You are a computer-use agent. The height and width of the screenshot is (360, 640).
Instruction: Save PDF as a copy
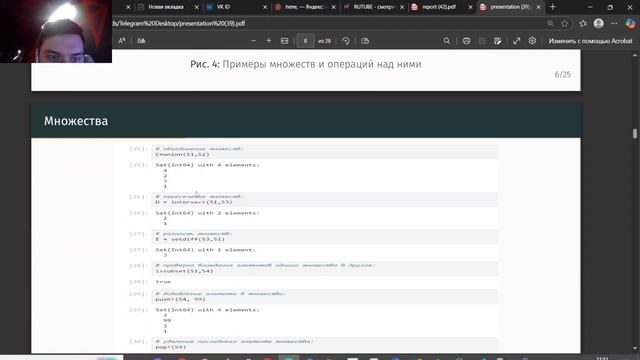[497, 41]
